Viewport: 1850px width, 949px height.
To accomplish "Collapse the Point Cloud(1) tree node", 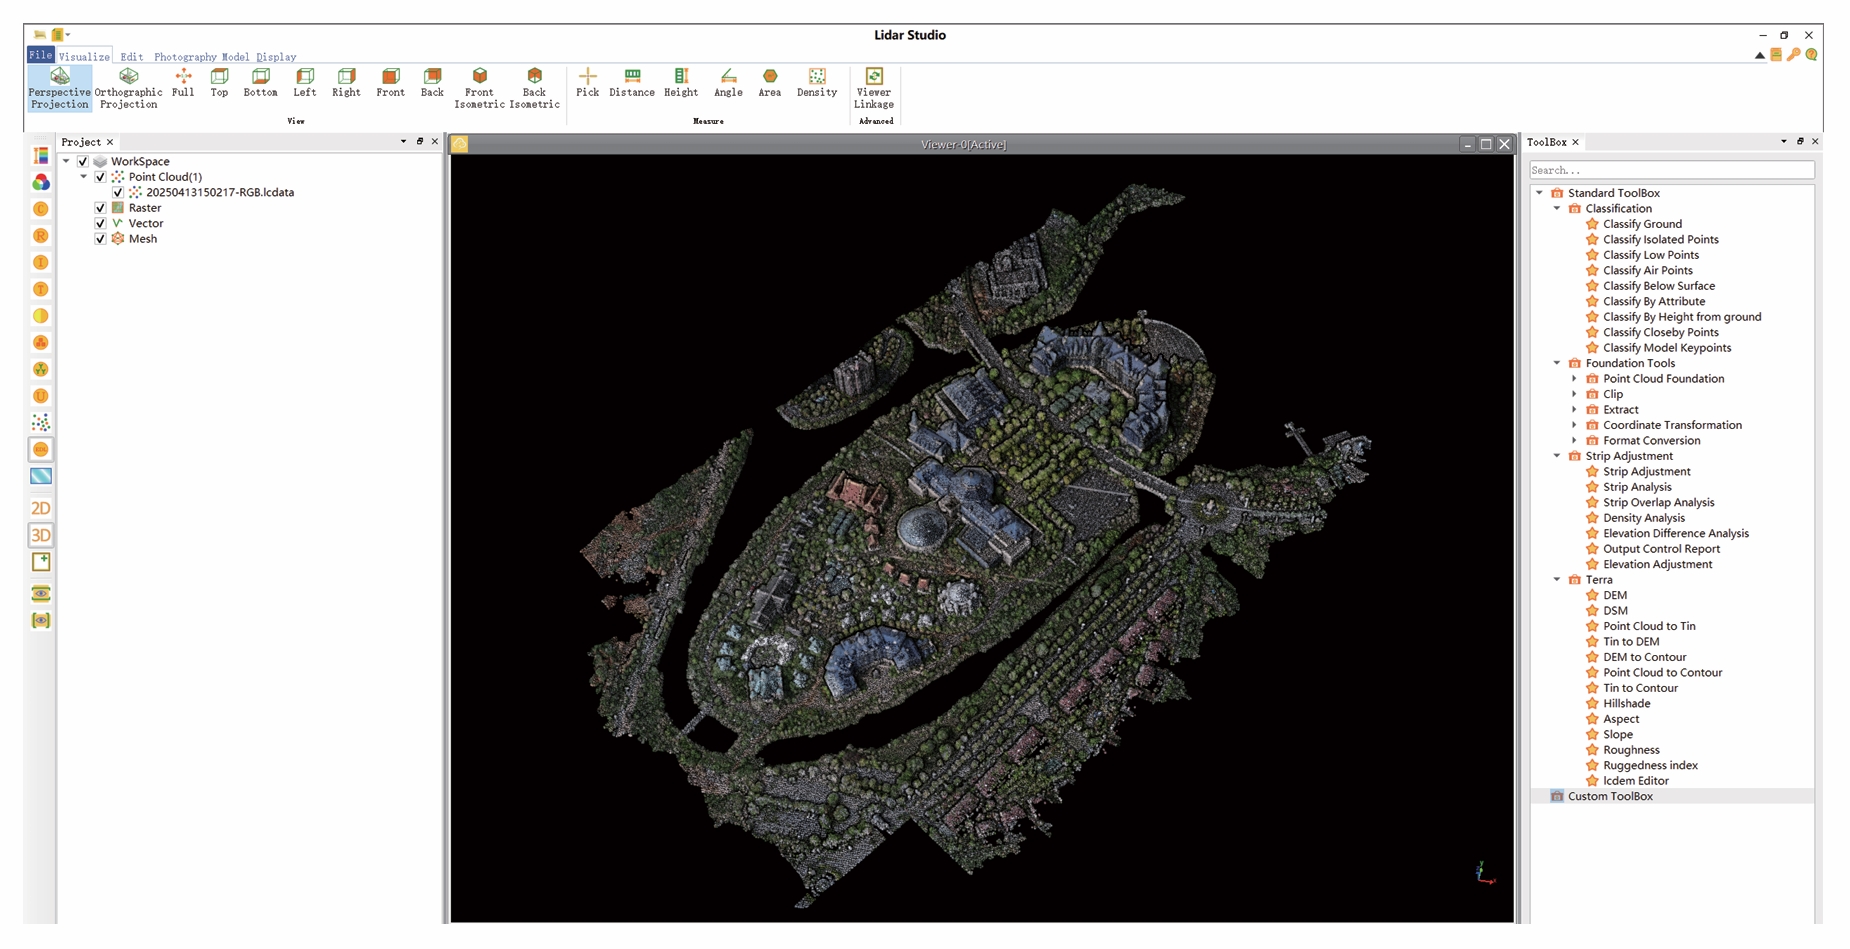I will coord(84,177).
